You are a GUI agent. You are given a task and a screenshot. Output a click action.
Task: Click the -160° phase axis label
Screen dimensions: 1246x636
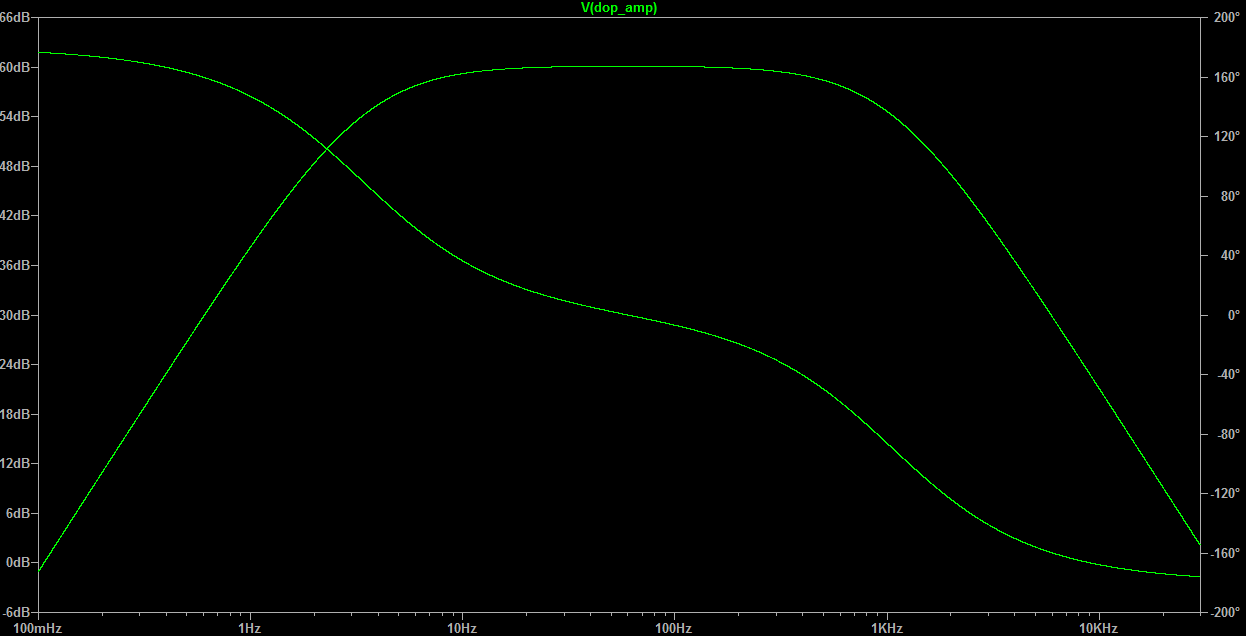click(1226, 553)
